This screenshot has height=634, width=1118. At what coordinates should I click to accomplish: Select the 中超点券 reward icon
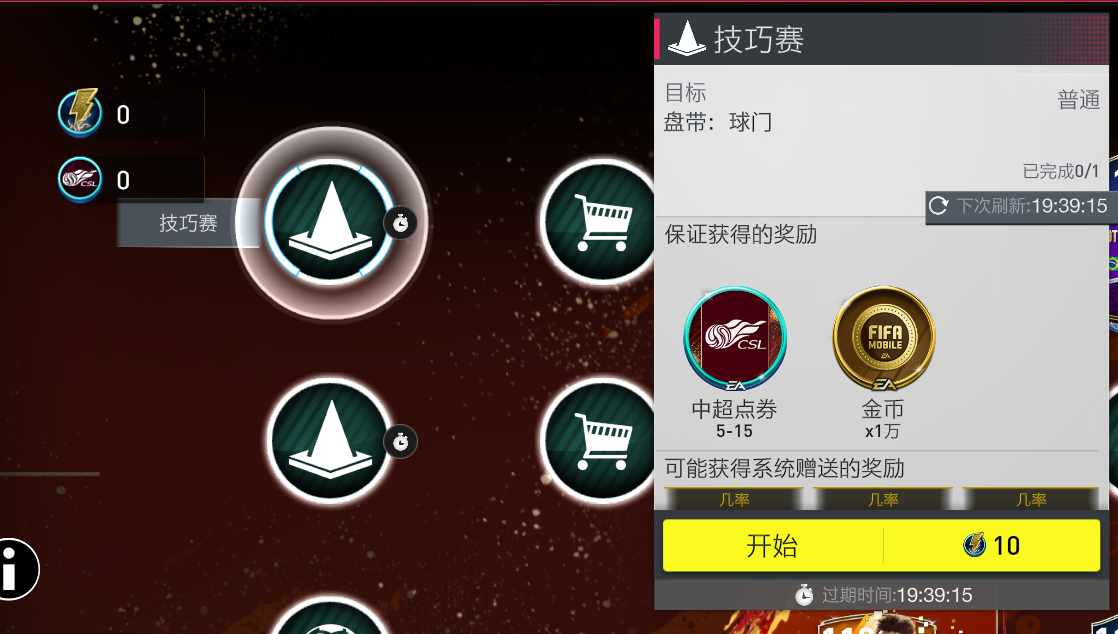(735, 338)
